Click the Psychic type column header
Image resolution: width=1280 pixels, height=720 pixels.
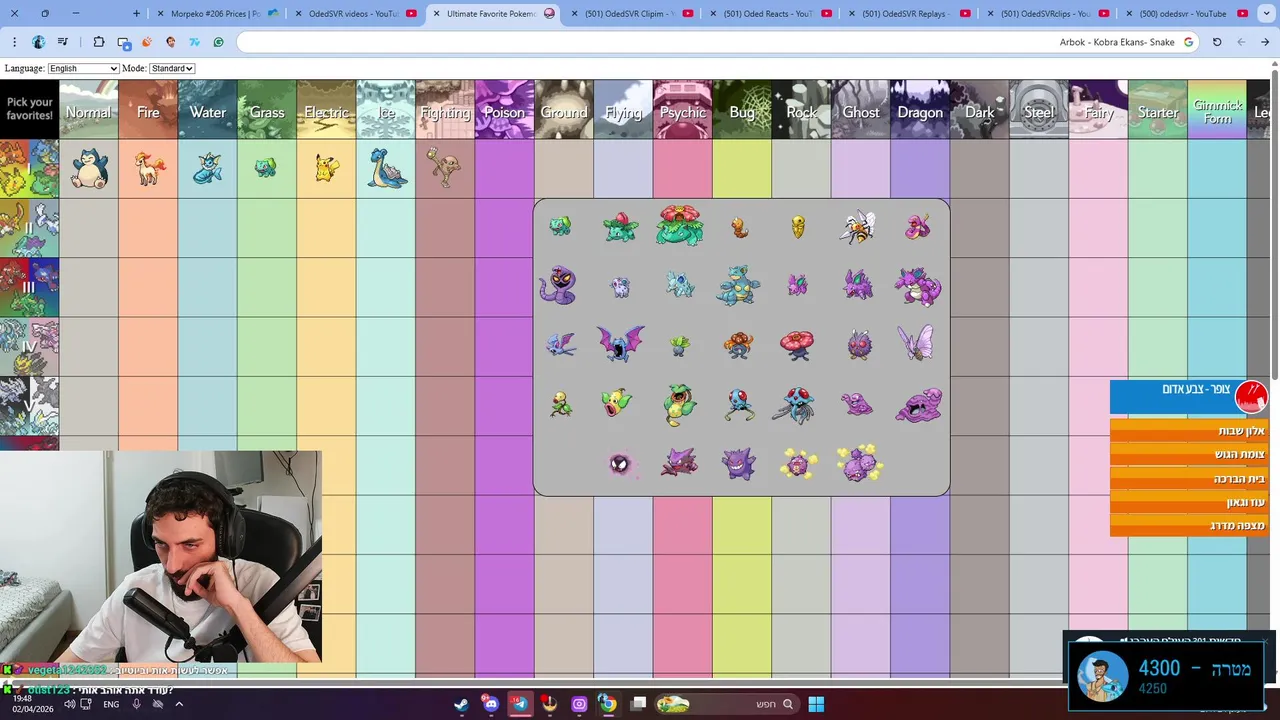click(x=682, y=110)
